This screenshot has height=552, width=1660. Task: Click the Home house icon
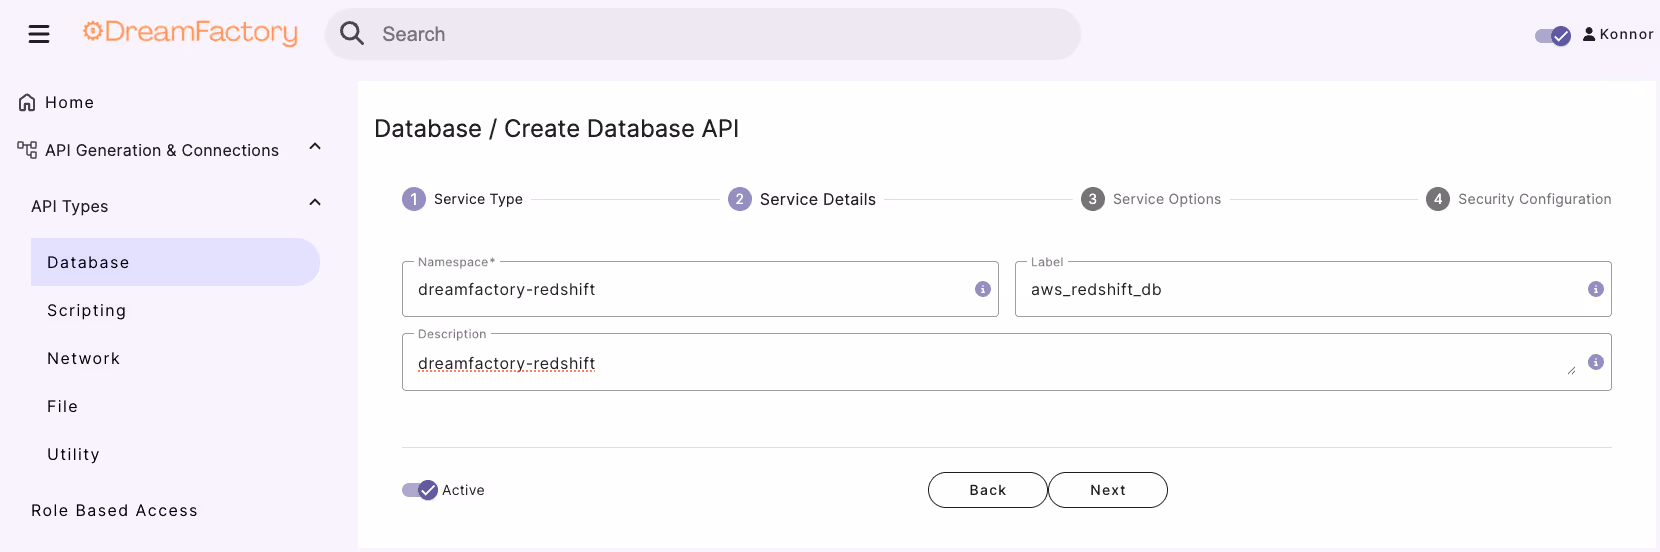[x=27, y=103]
